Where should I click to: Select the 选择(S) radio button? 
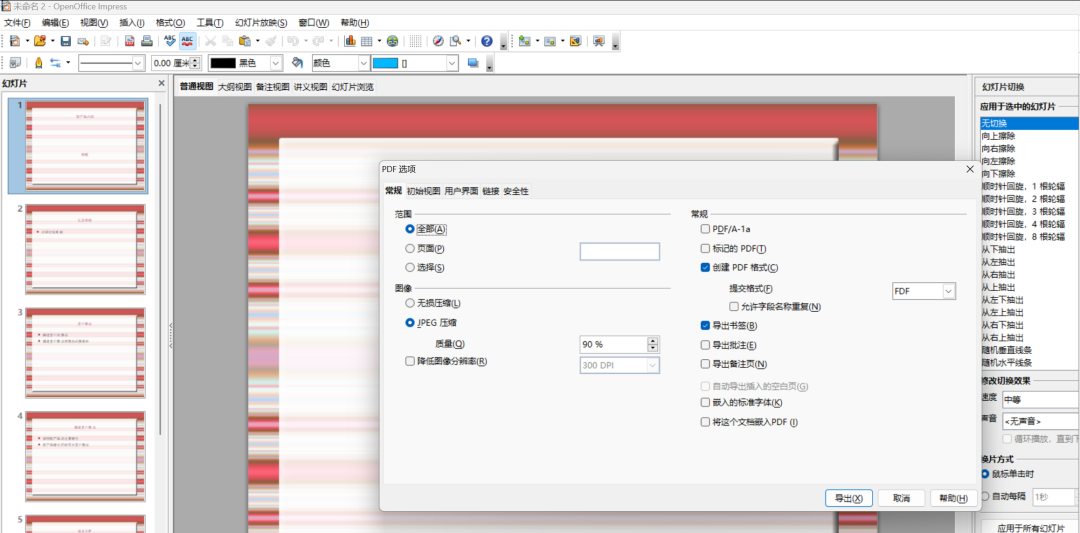(x=409, y=267)
